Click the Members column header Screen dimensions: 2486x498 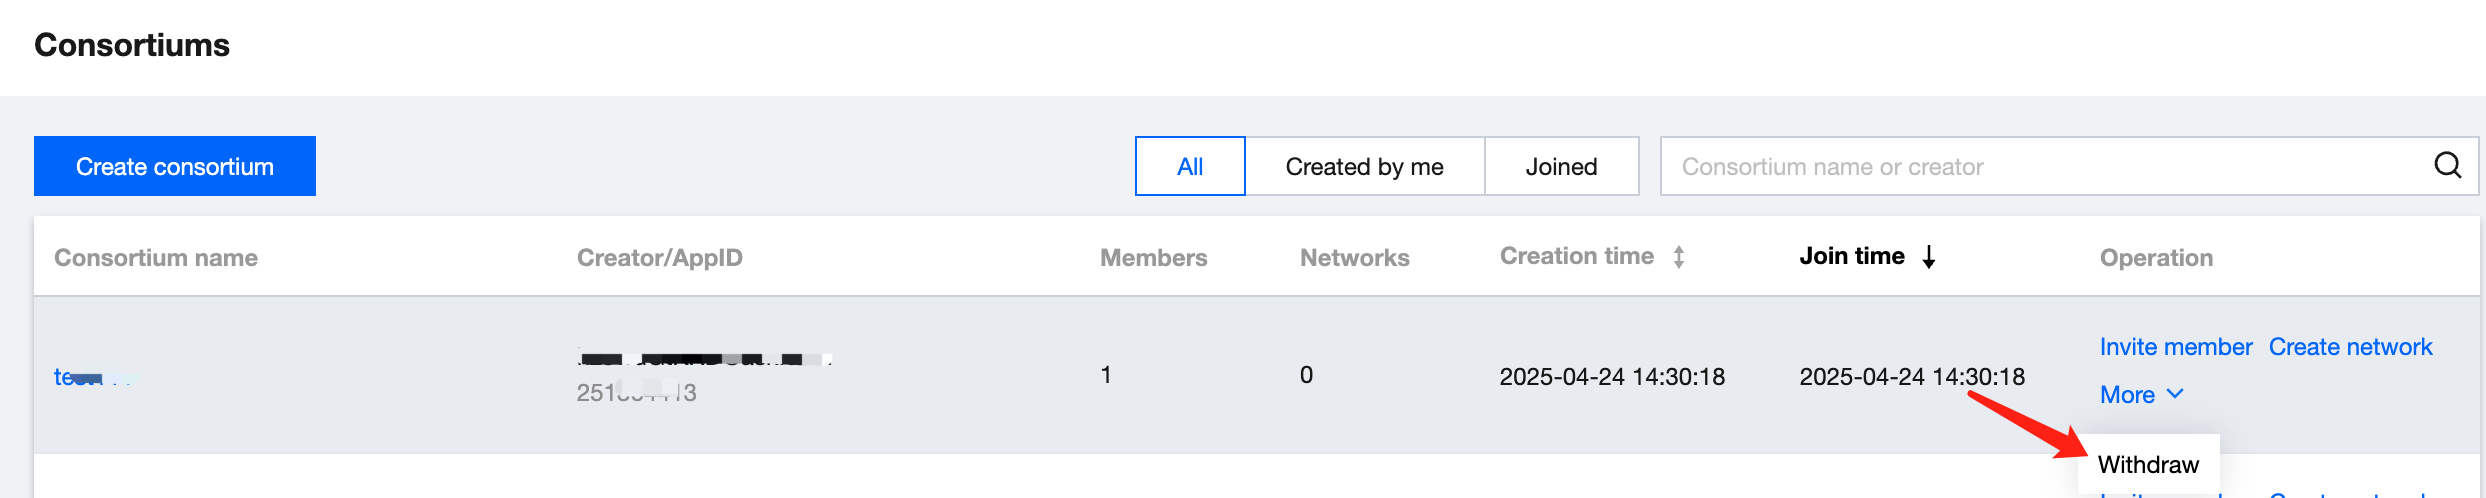click(x=1153, y=258)
